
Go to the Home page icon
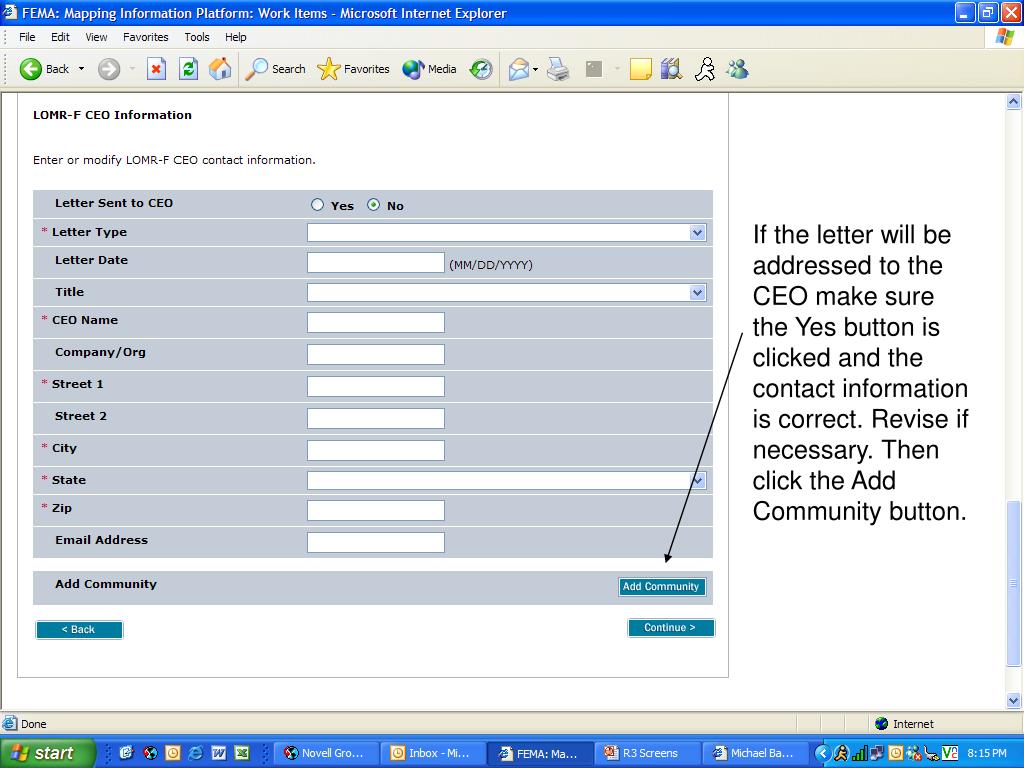point(220,69)
